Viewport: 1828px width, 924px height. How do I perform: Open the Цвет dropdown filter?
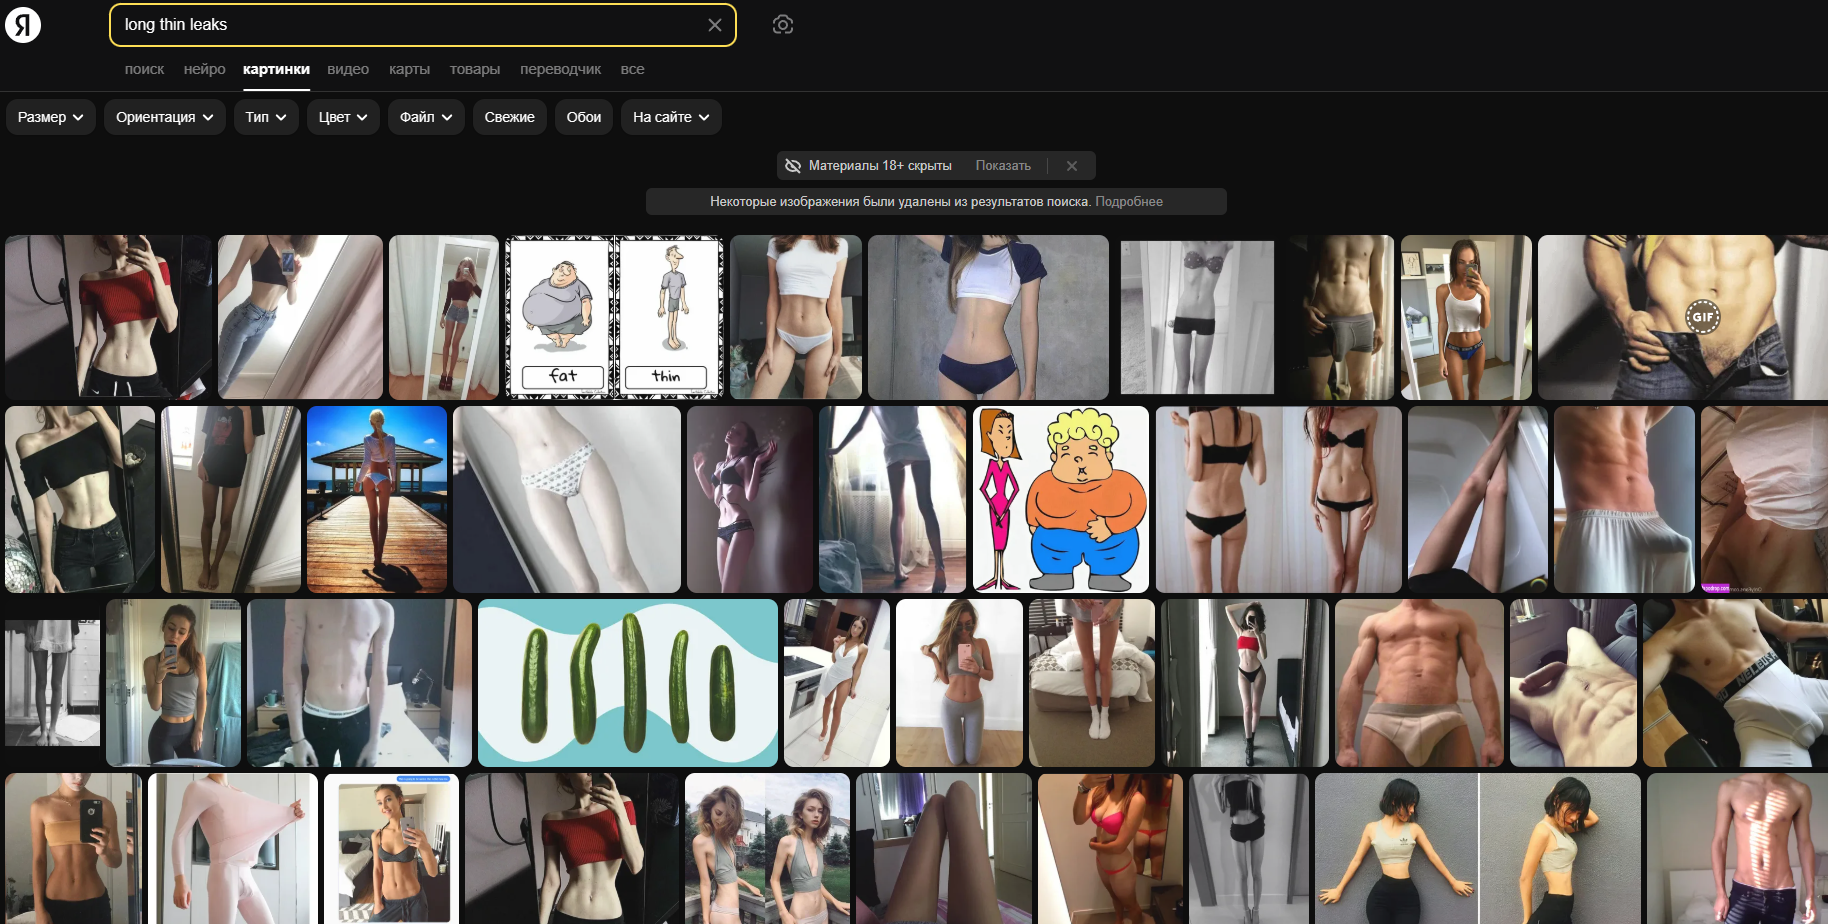[x=343, y=117]
